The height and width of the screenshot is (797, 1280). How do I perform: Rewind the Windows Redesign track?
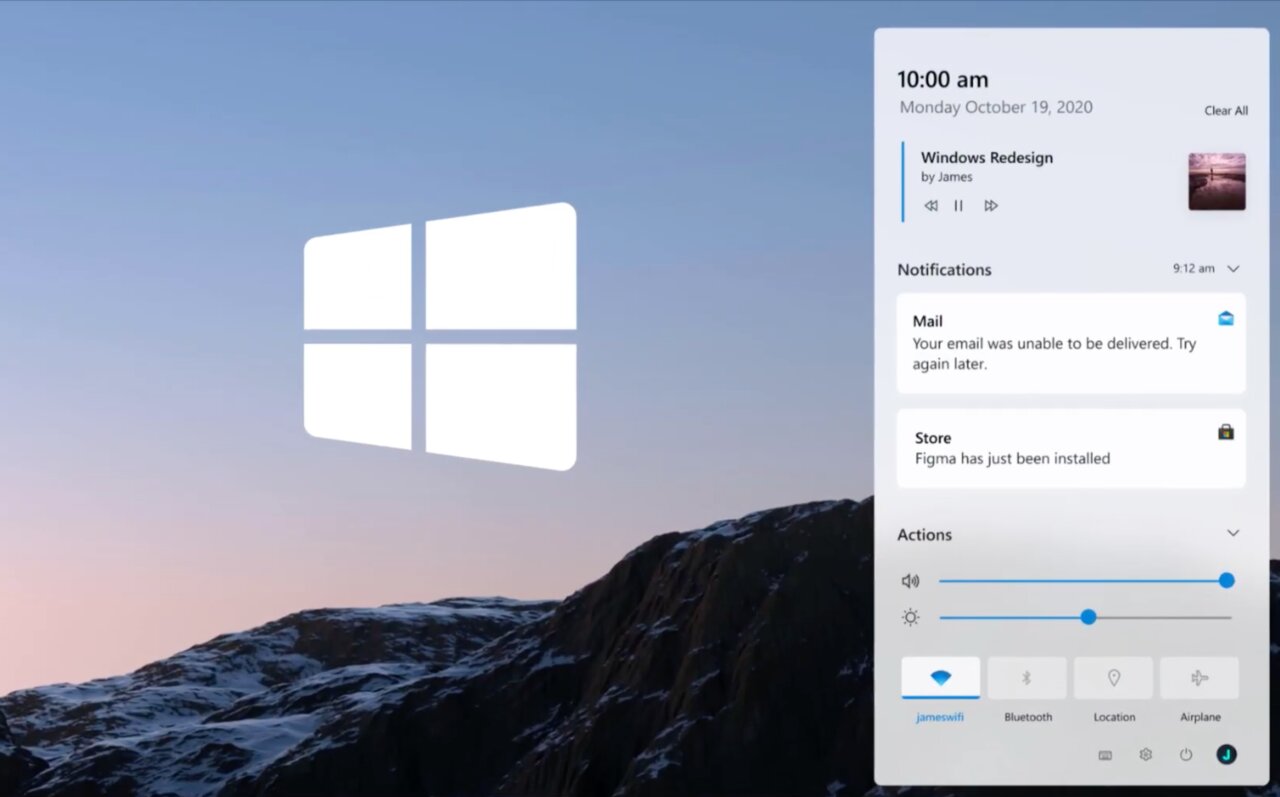point(931,206)
